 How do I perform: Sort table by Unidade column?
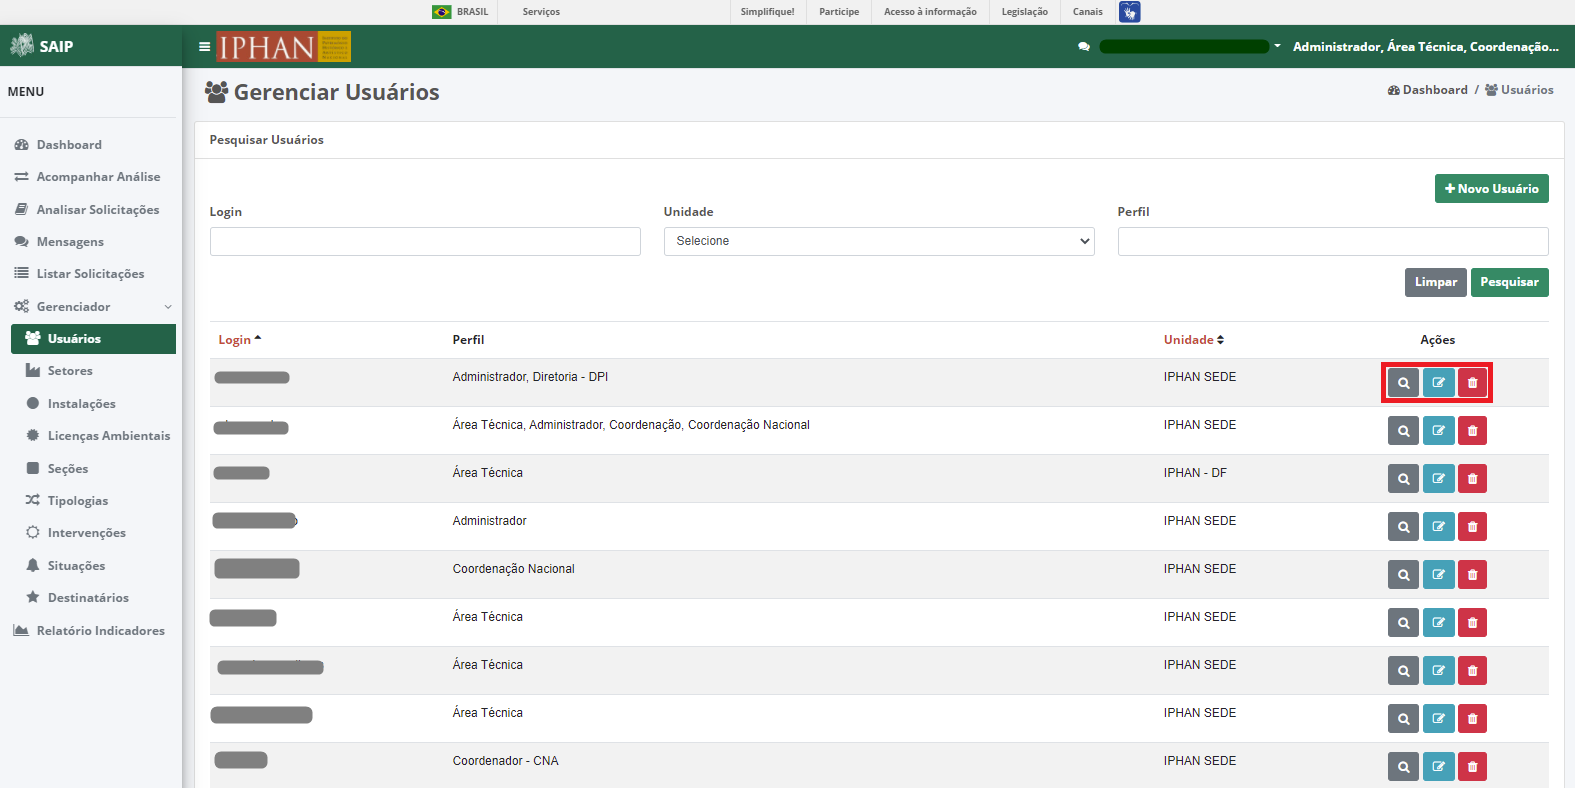pyautogui.click(x=1194, y=340)
